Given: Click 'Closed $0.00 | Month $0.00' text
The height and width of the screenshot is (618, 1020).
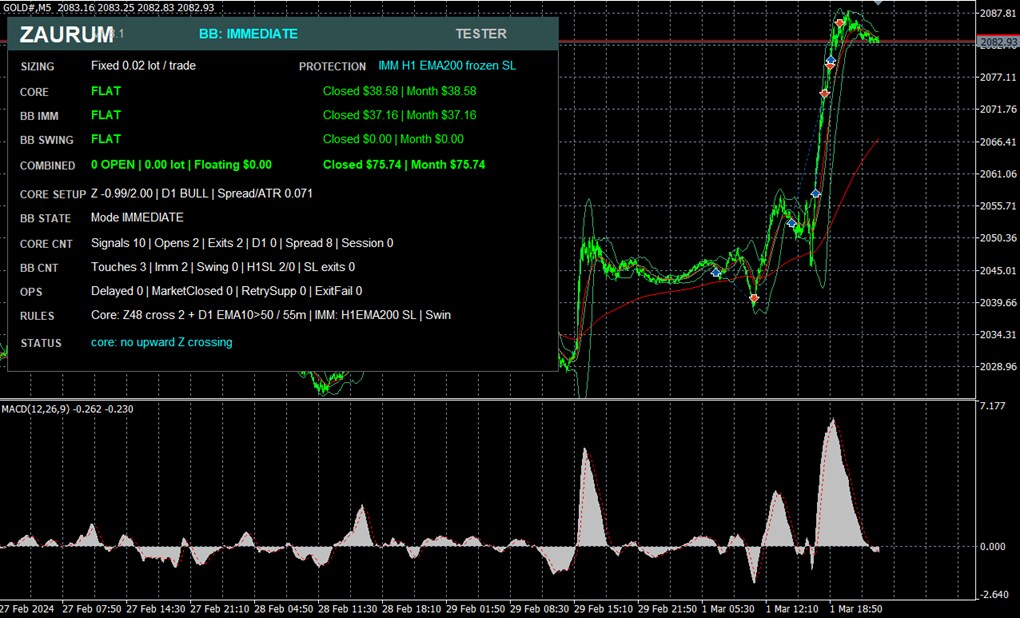Looking at the screenshot, I should (x=393, y=139).
